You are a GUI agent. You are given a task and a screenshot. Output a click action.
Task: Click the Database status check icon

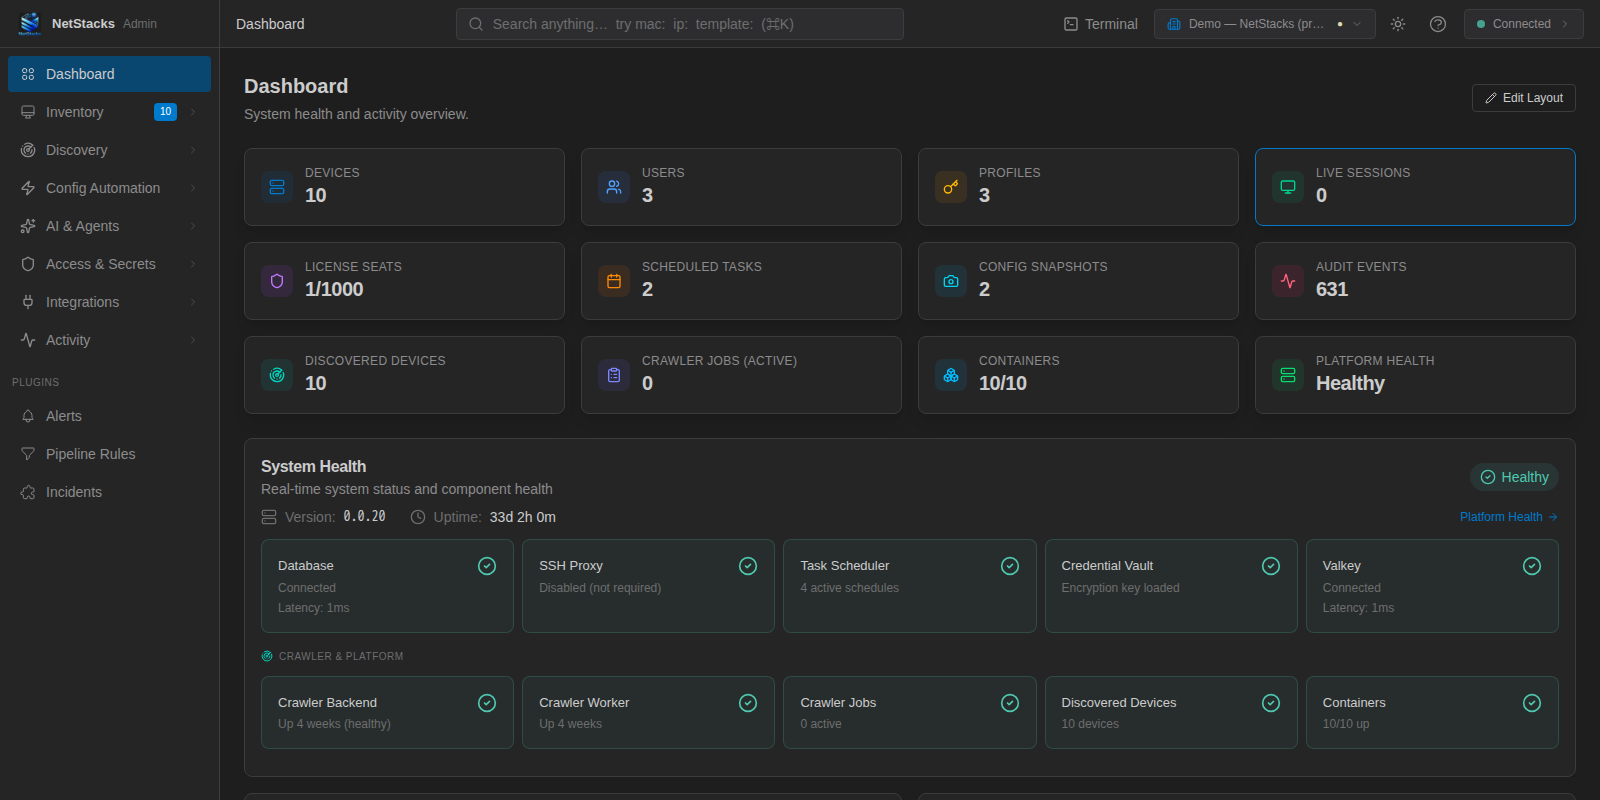487,566
